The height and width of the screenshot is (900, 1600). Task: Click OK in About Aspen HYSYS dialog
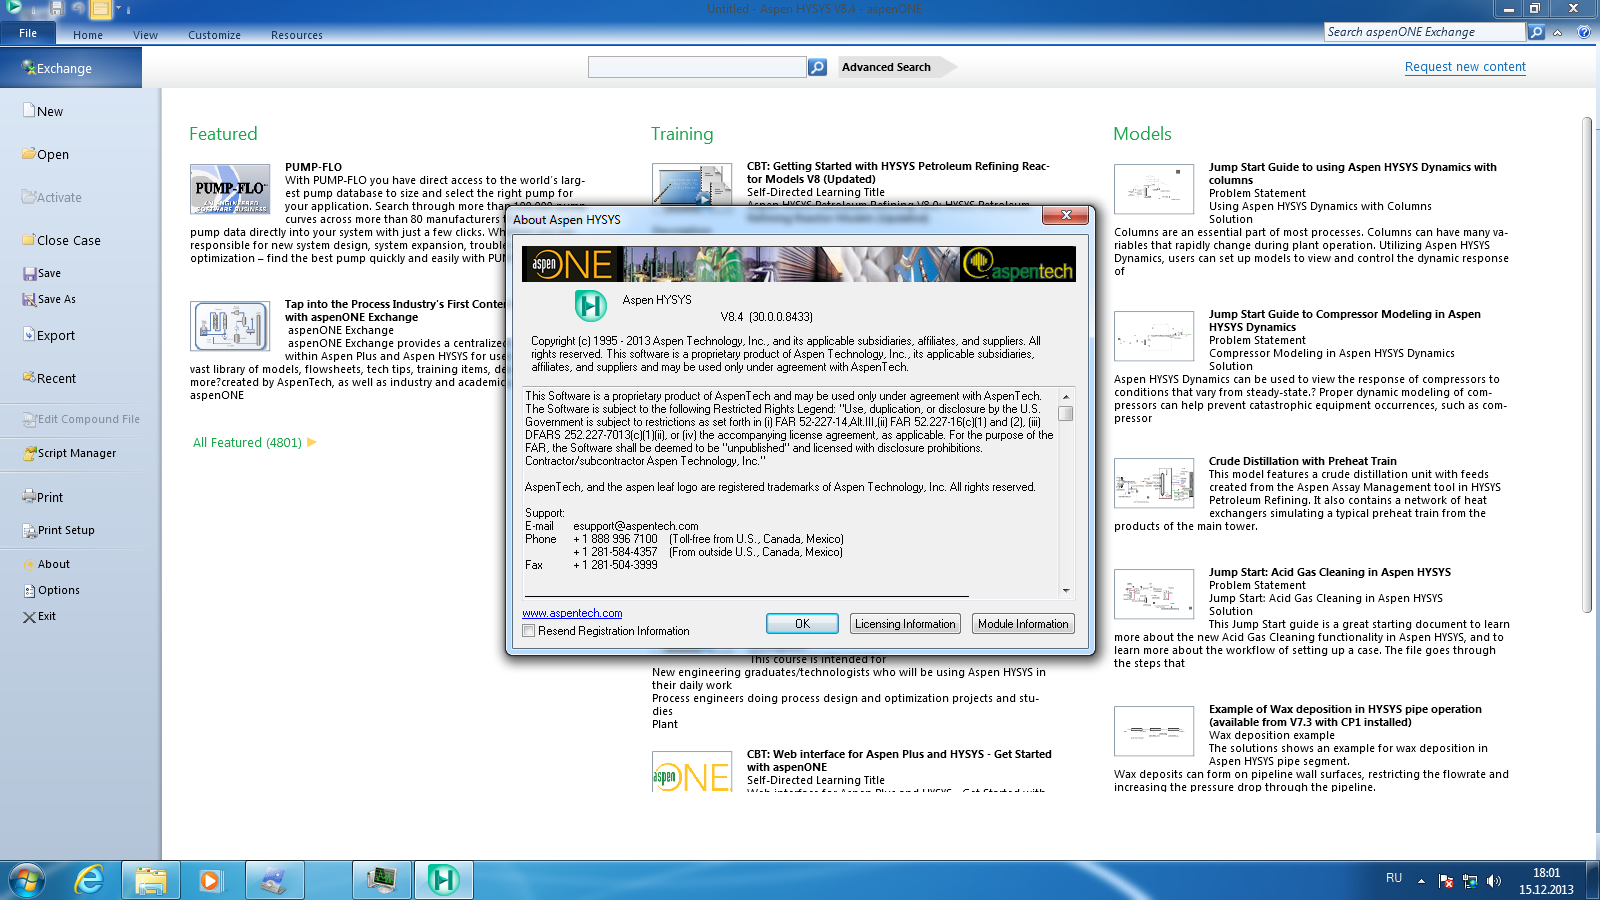[802, 623]
